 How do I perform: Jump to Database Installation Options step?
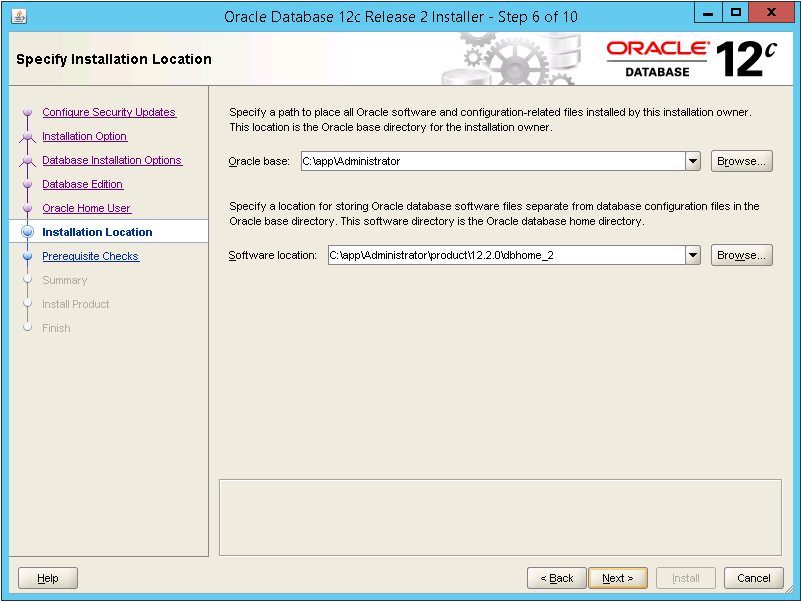click(112, 161)
